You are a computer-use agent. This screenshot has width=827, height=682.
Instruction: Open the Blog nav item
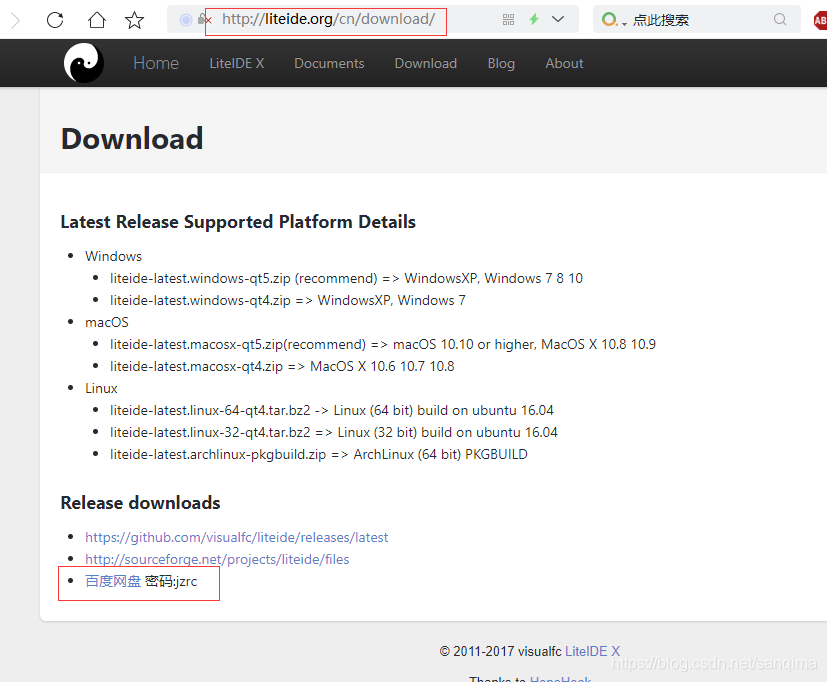click(x=501, y=63)
